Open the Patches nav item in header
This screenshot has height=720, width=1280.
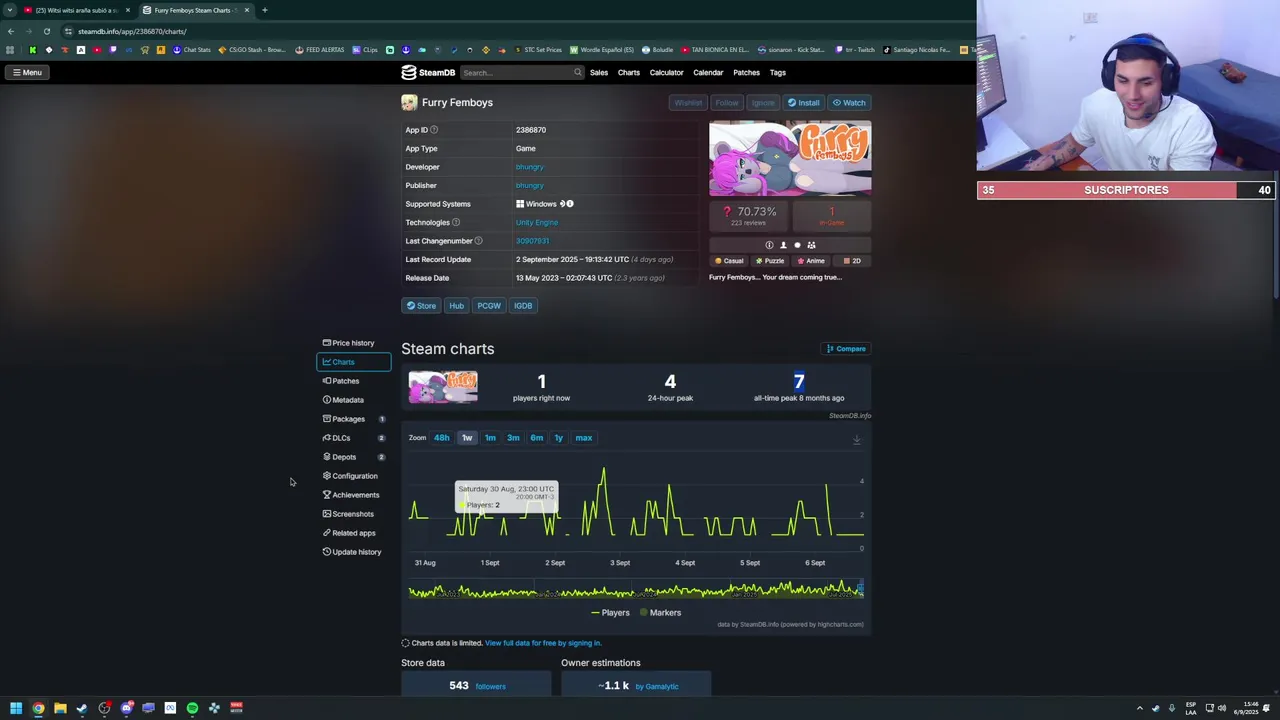click(746, 72)
